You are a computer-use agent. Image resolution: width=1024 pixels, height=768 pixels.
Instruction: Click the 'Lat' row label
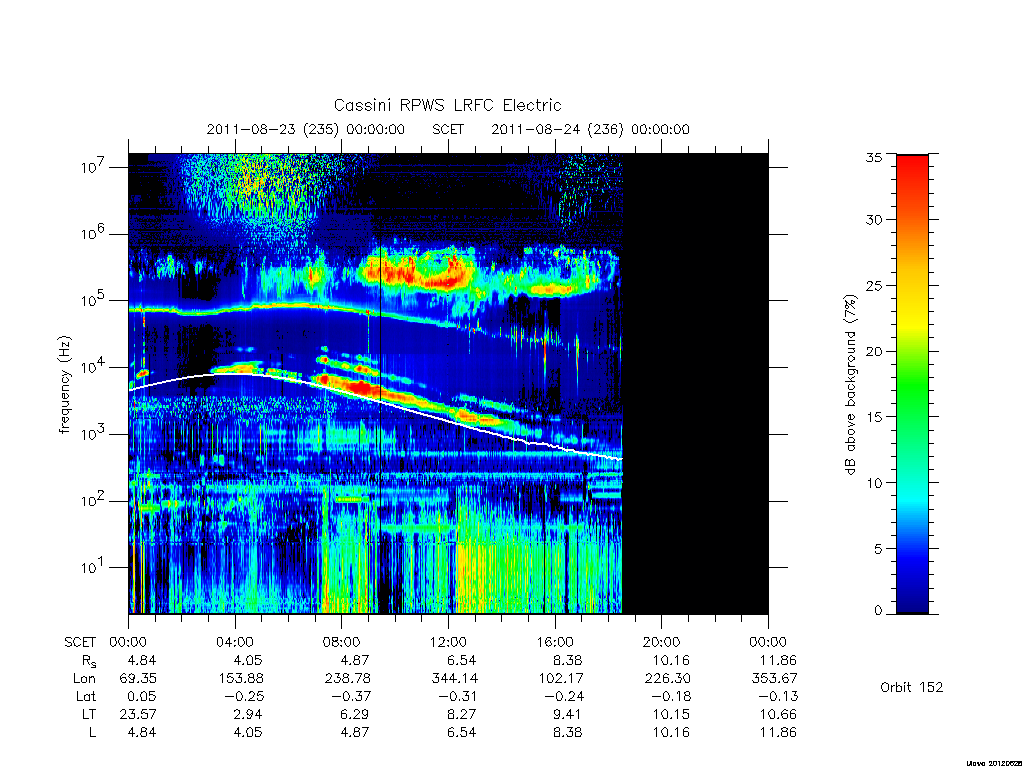point(86,696)
